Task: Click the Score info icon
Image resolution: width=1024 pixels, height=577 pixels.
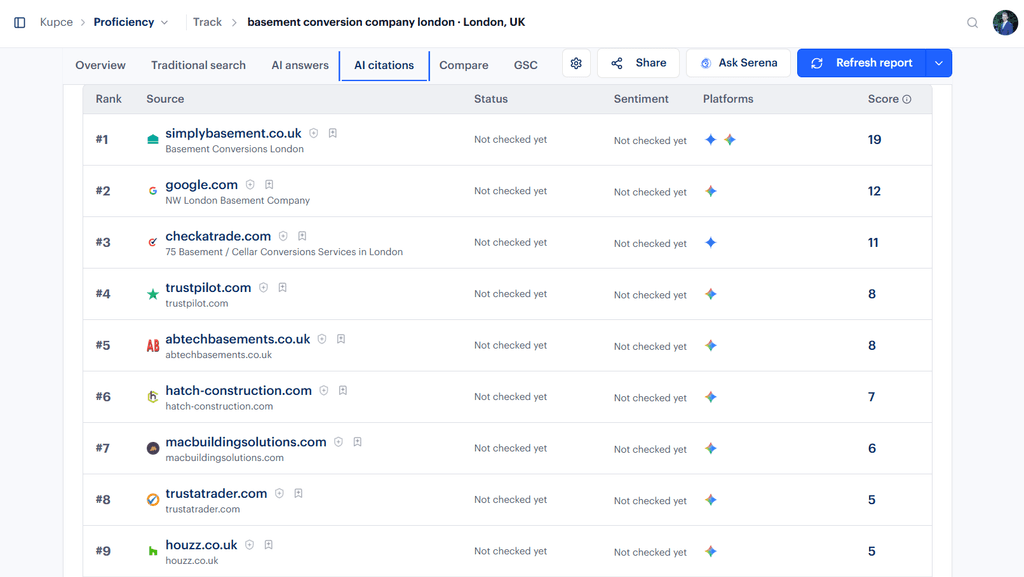Action: click(906, 99)
